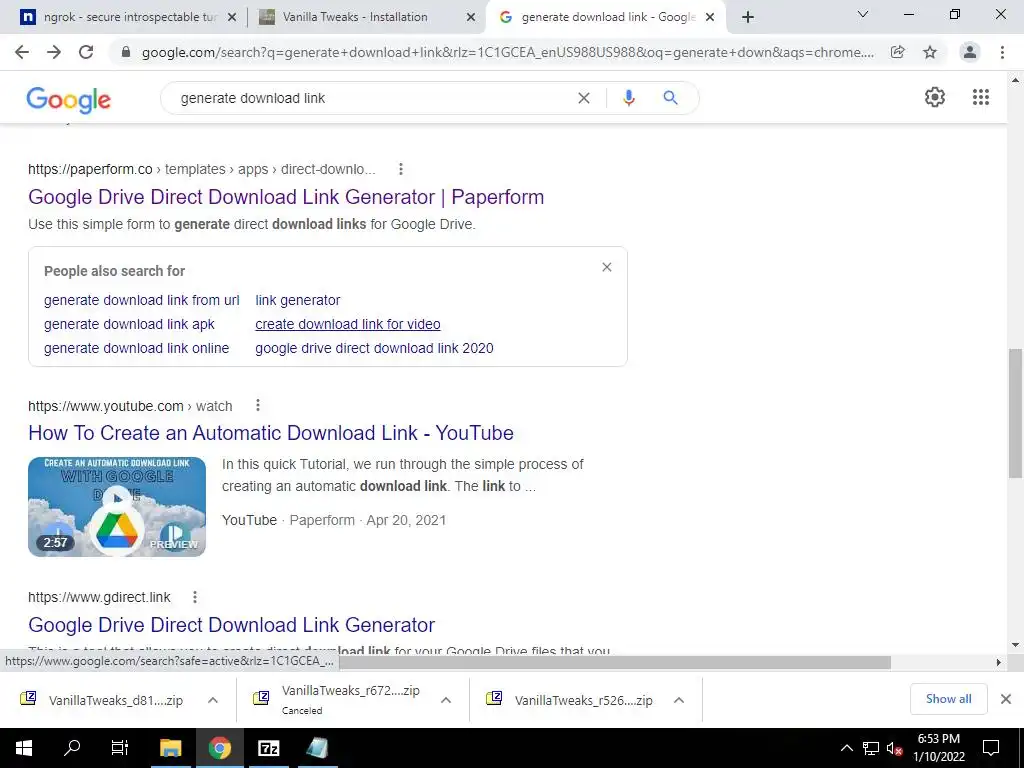Open new browser tab
The width and height of the screenshot is (1024, 768).
pyautogui.click(x=748, y=17)
